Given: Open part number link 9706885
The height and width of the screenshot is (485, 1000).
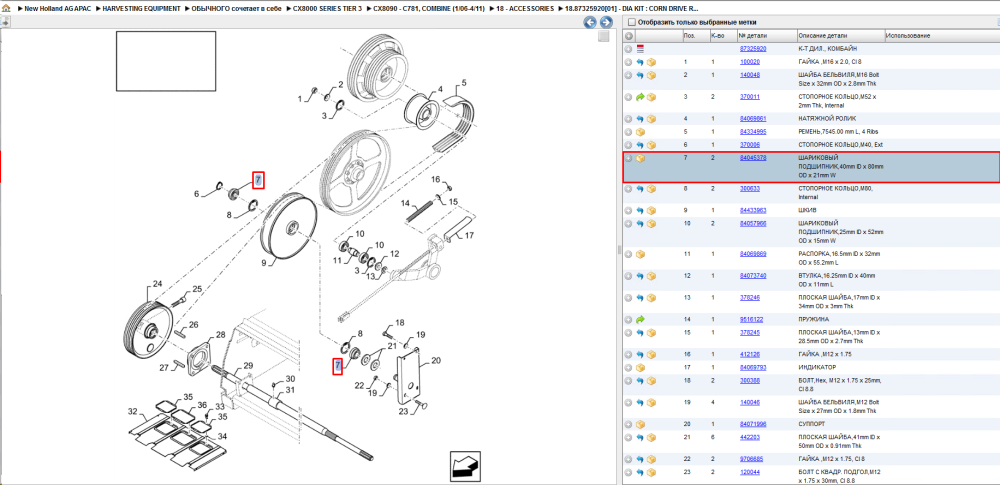Looking at the screenshot, I should [751, 459].
